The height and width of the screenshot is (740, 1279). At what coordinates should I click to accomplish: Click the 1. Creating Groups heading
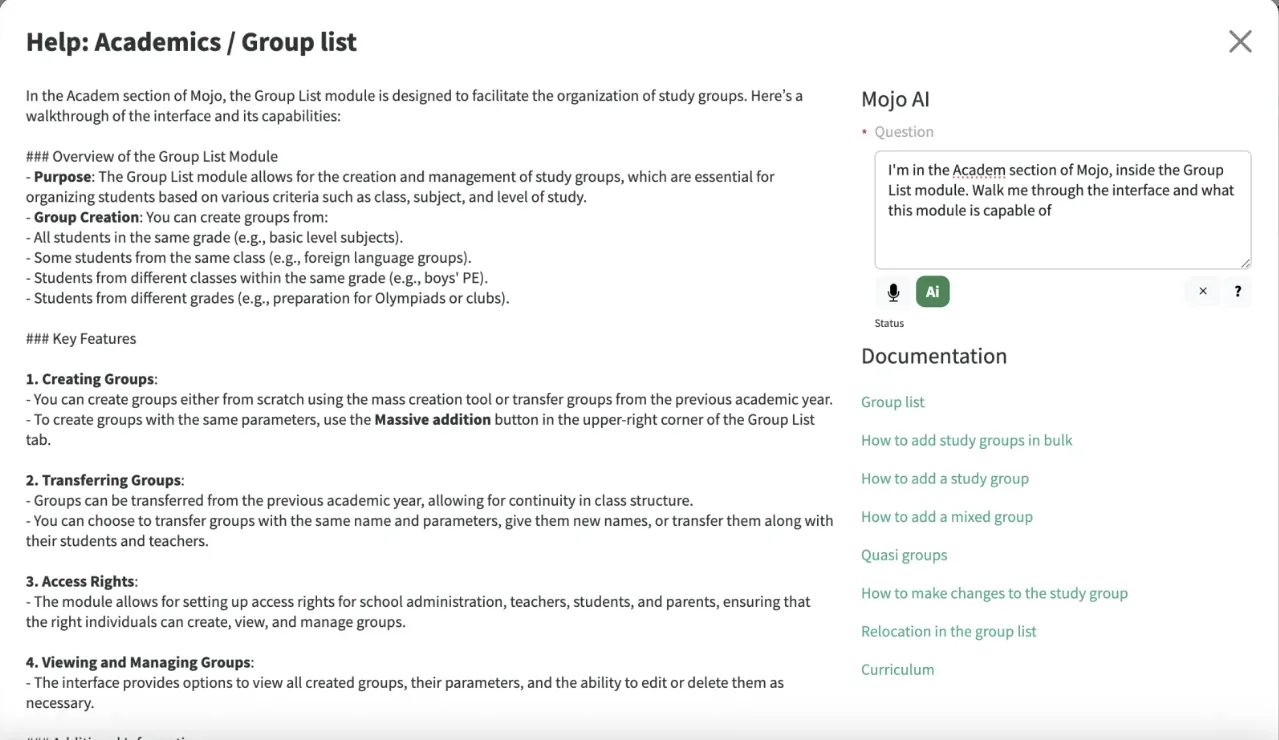click(91, 379)
